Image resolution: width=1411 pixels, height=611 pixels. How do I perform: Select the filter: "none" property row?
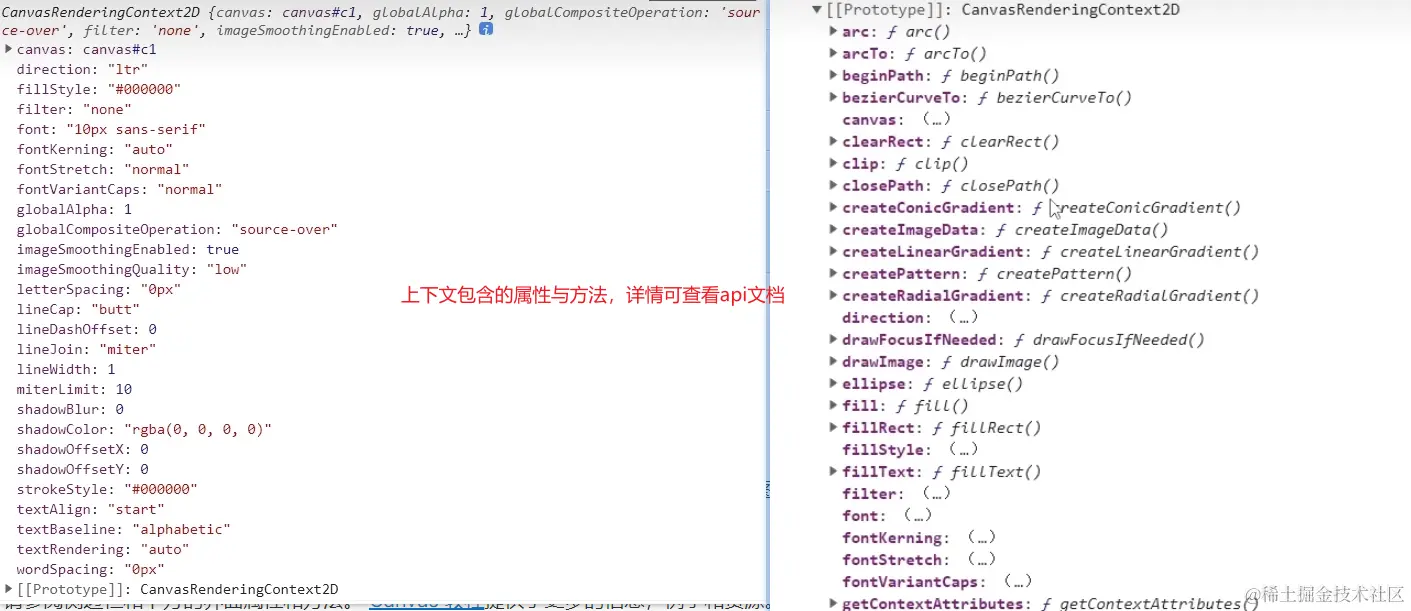click(74, 109)
